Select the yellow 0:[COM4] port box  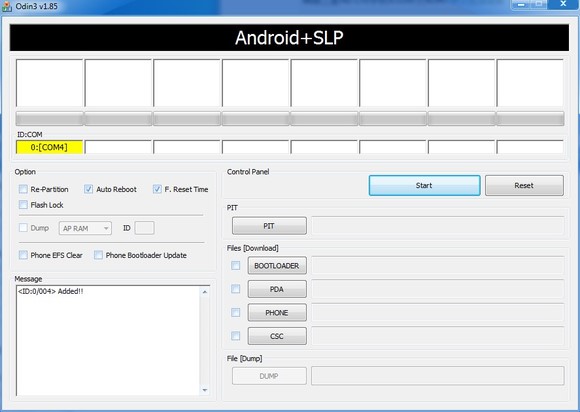coord(49,147)
